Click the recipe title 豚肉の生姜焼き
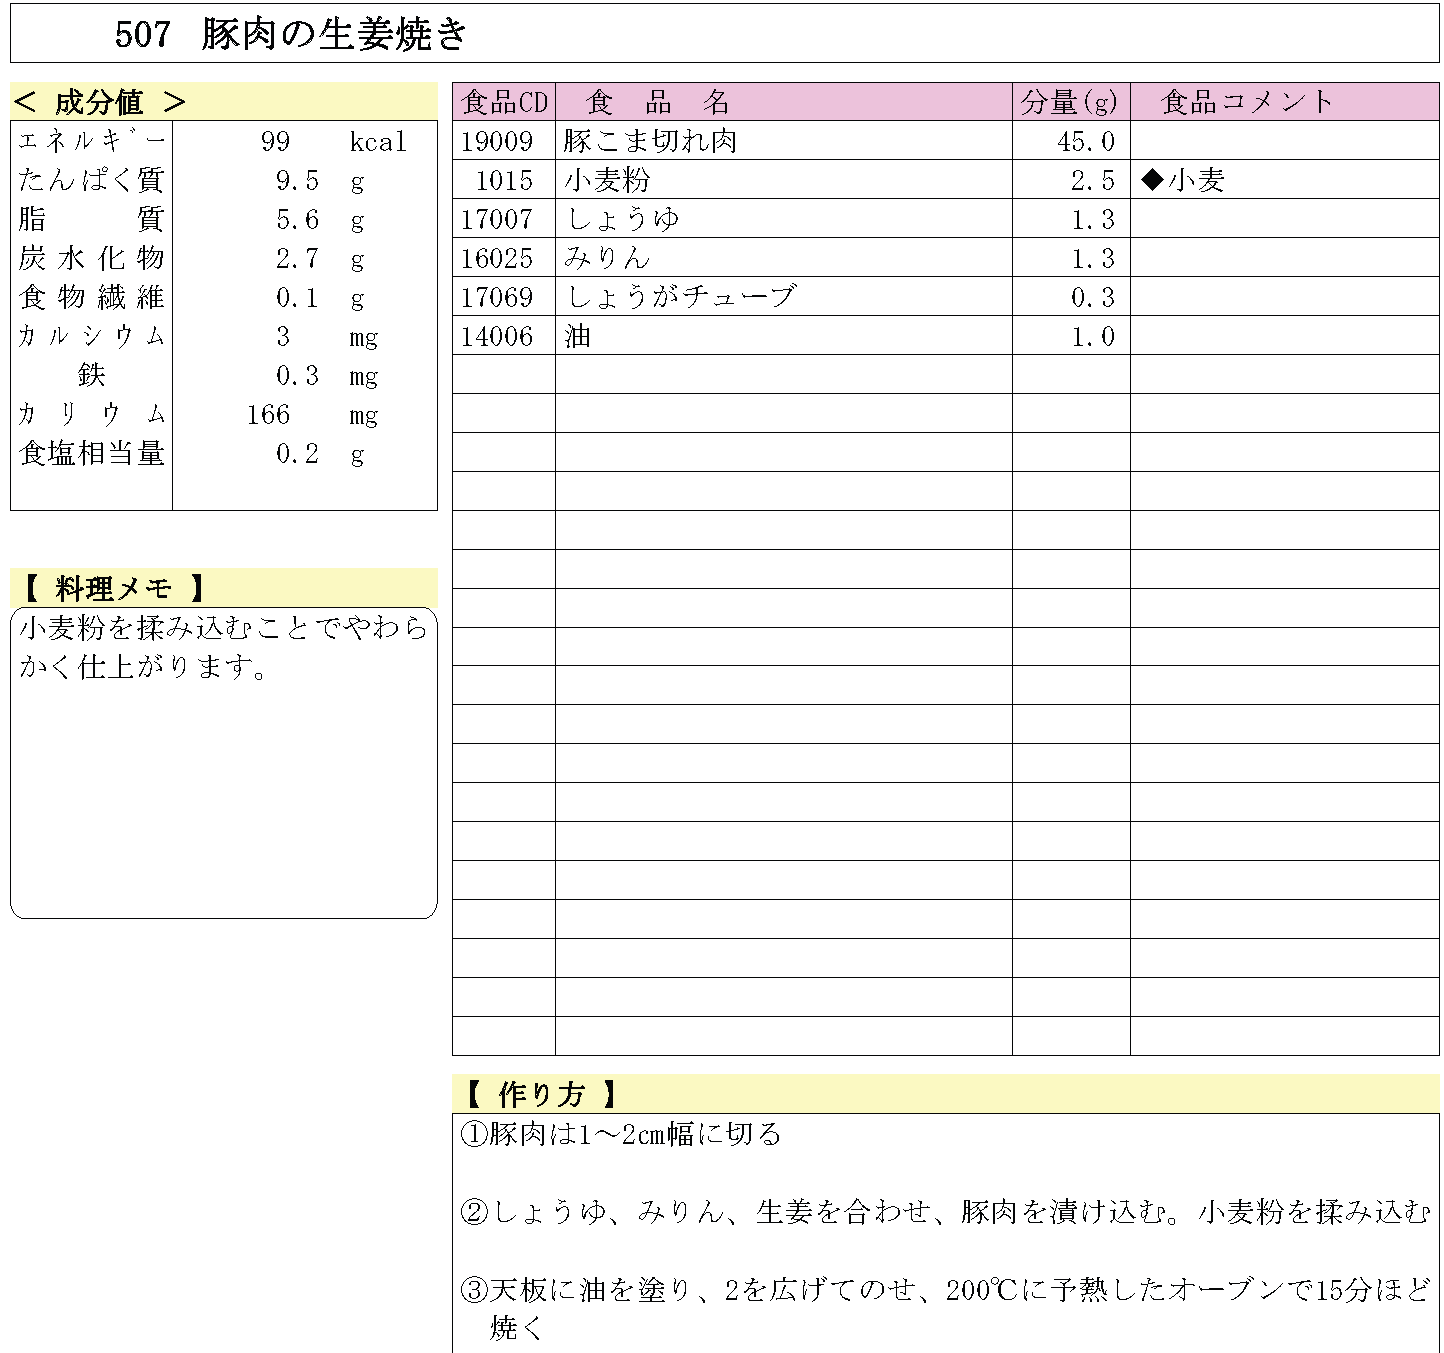The width and height of the screenshot is (1444, 1353). pos(334,35)
